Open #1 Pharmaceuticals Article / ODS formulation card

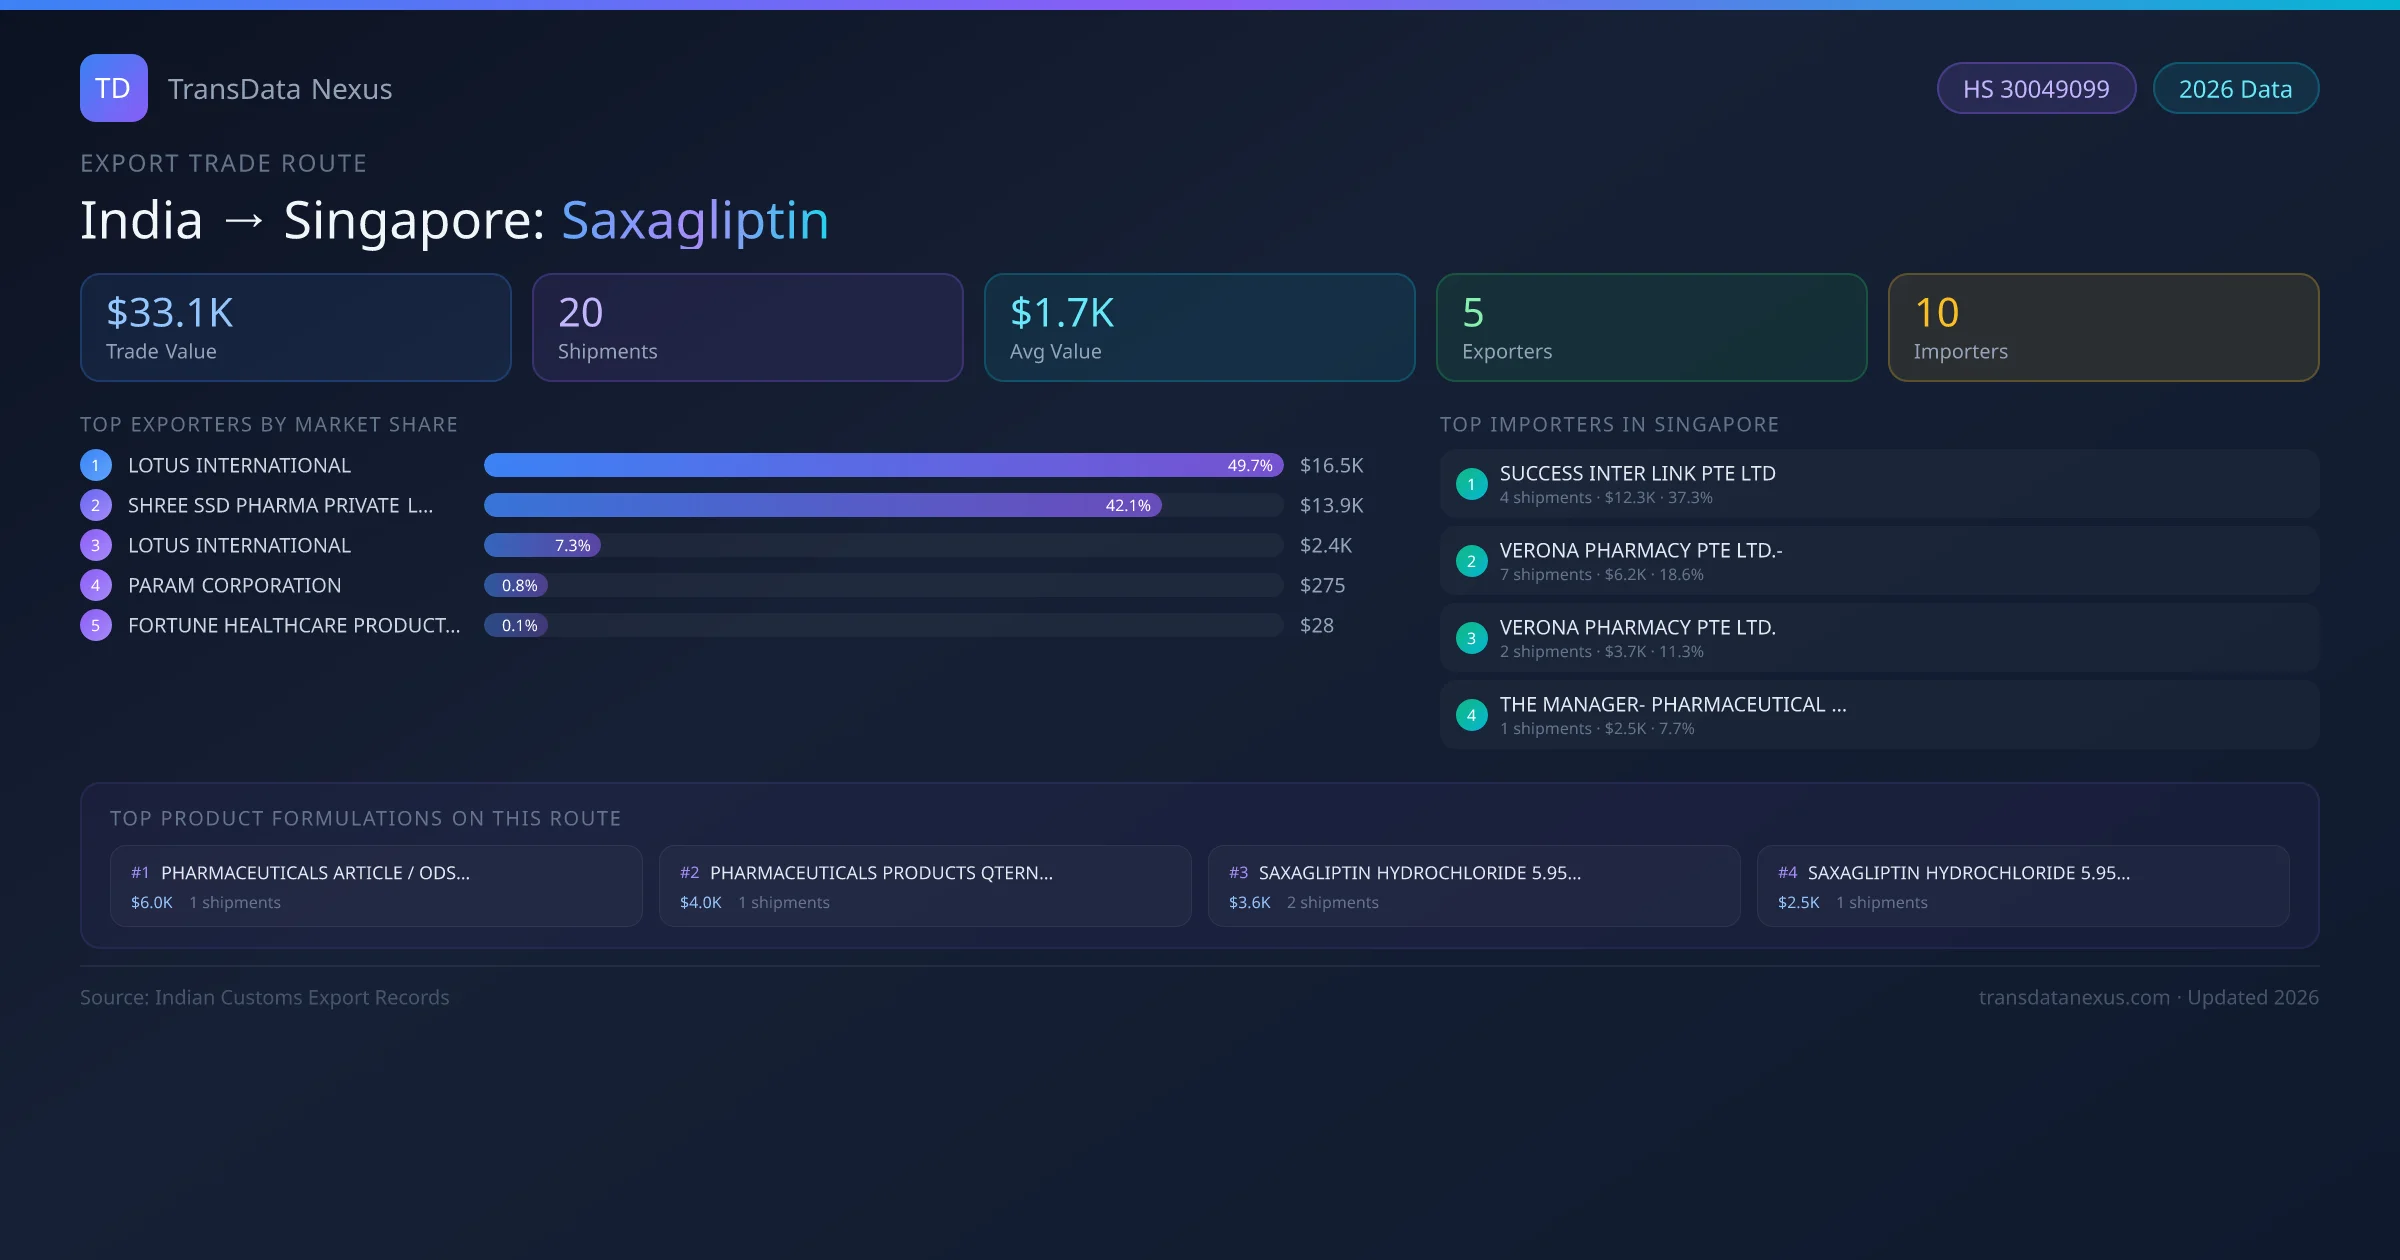(375, 886)
